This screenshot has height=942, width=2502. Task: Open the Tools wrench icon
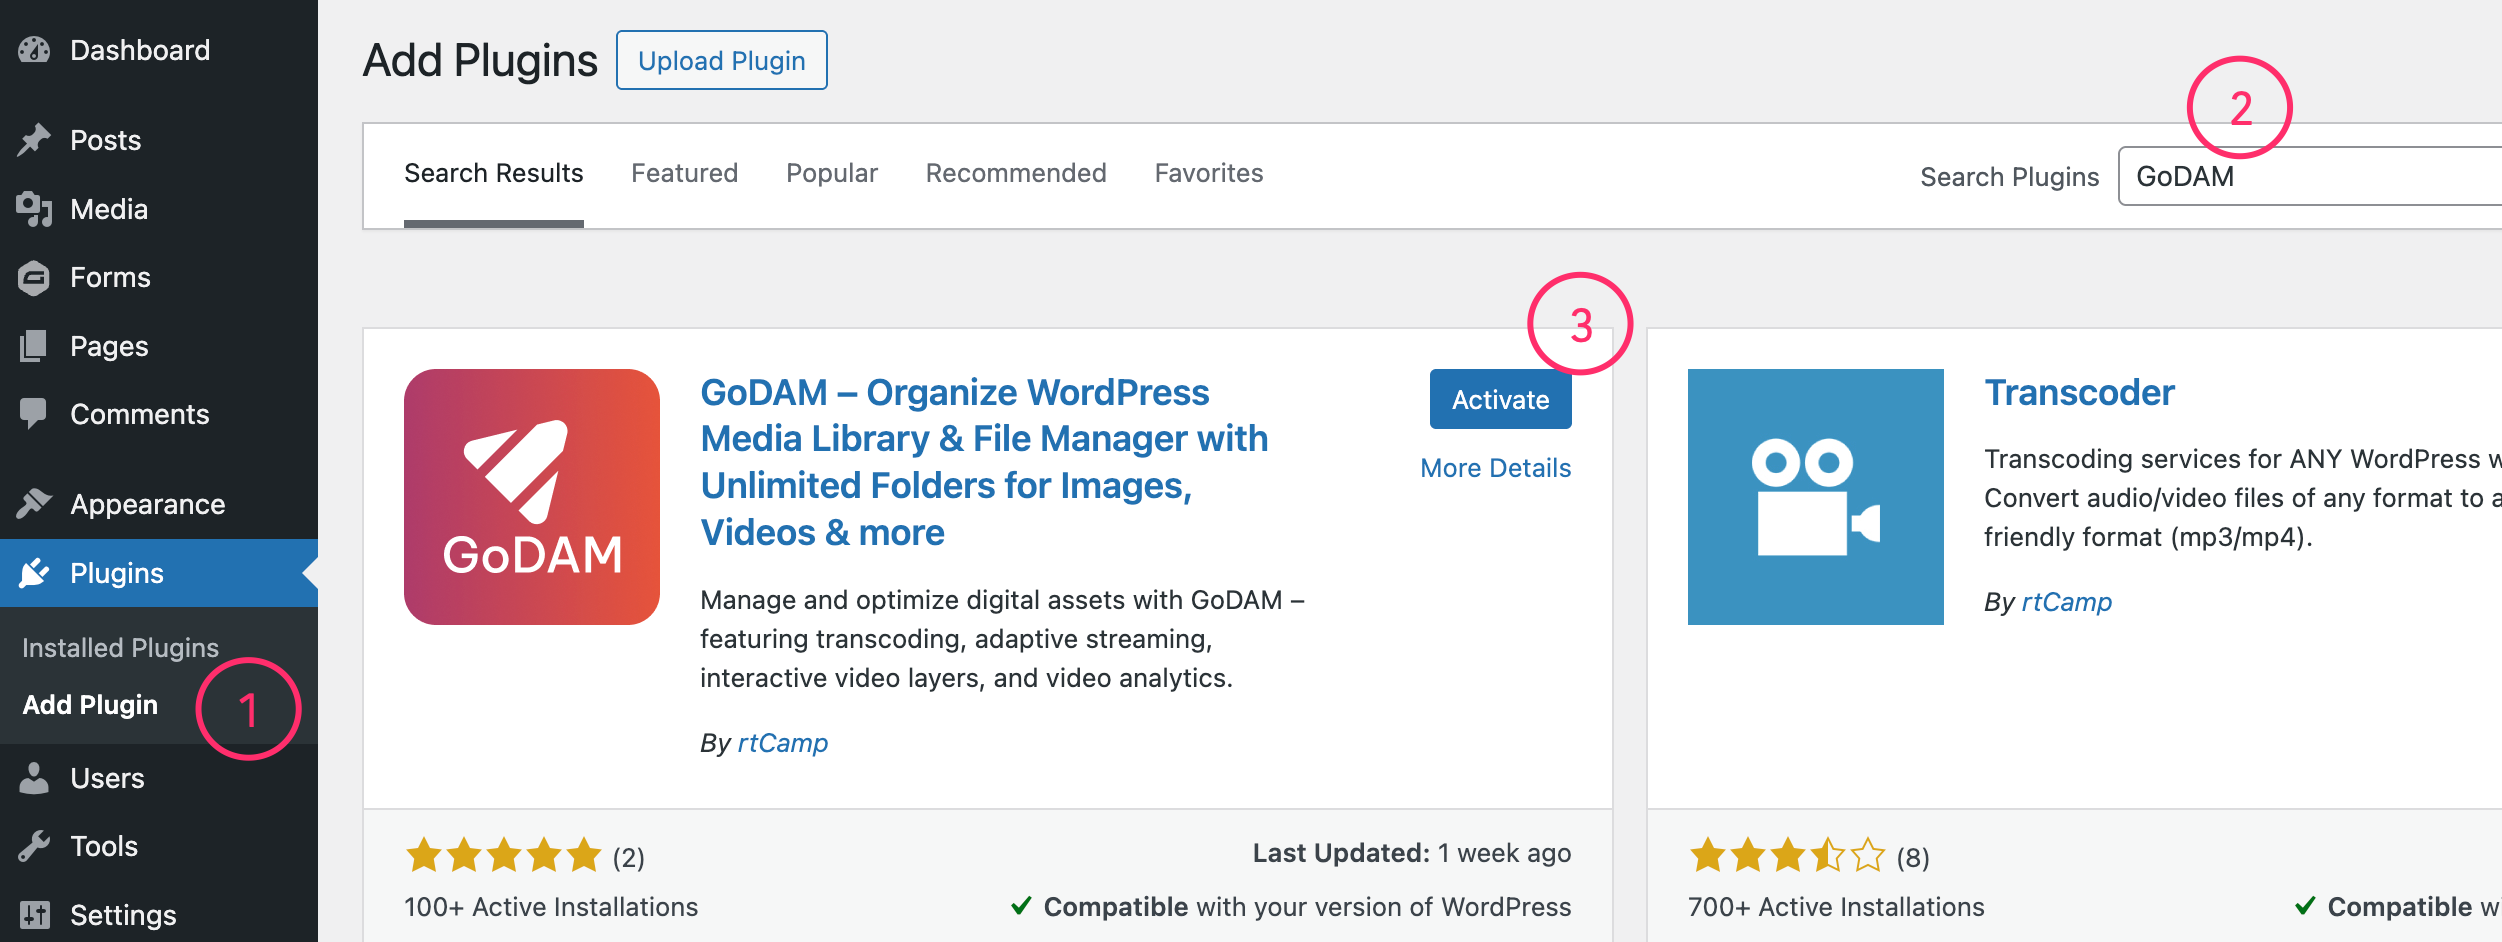(x=36, y=846)
